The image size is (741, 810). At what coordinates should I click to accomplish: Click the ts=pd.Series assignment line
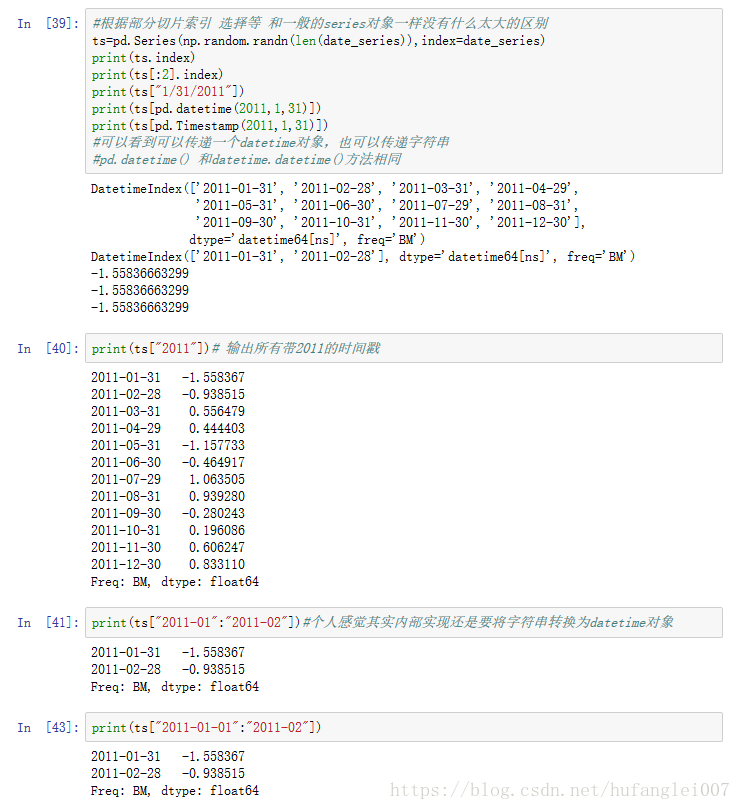pos(318,41)
